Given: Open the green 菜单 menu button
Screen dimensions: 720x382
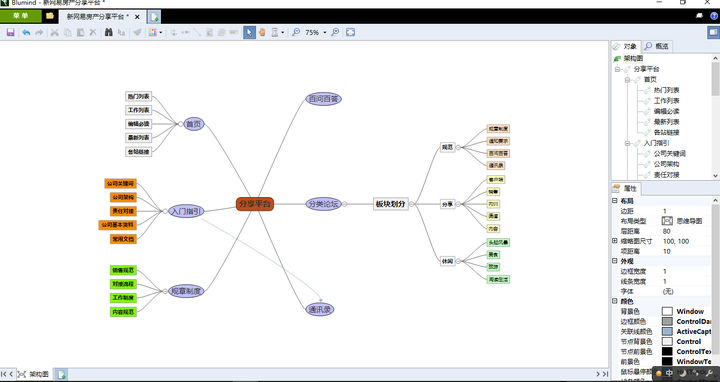Looking at the screenshot, I should [x=21, y=16].
